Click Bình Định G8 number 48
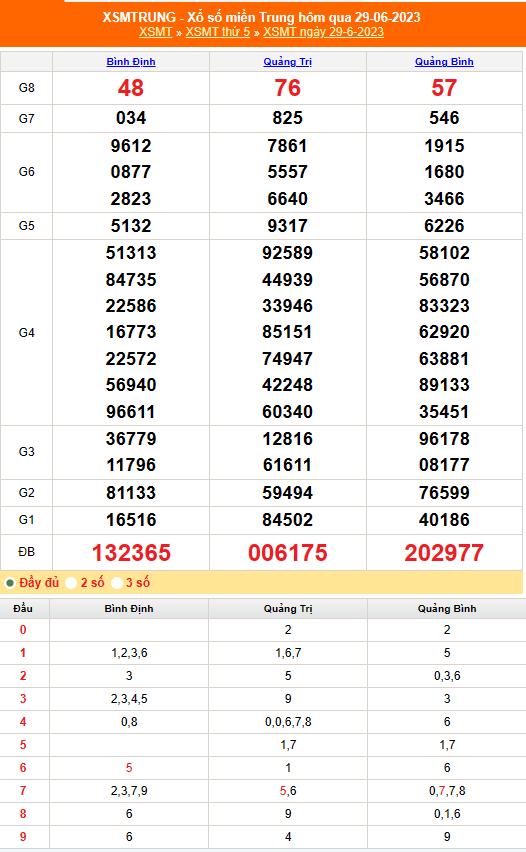This screenshot has width=526, height=852. pos(131,88)
